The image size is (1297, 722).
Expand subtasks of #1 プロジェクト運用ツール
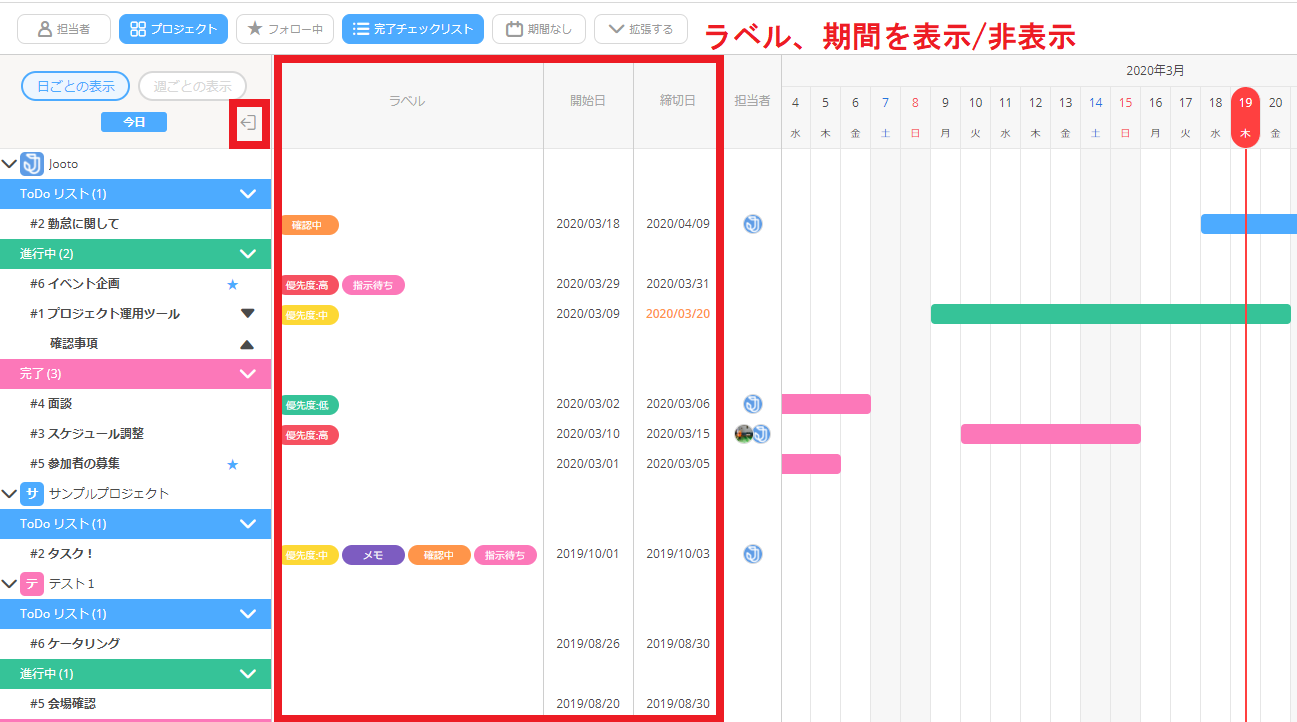pos(248,314)
